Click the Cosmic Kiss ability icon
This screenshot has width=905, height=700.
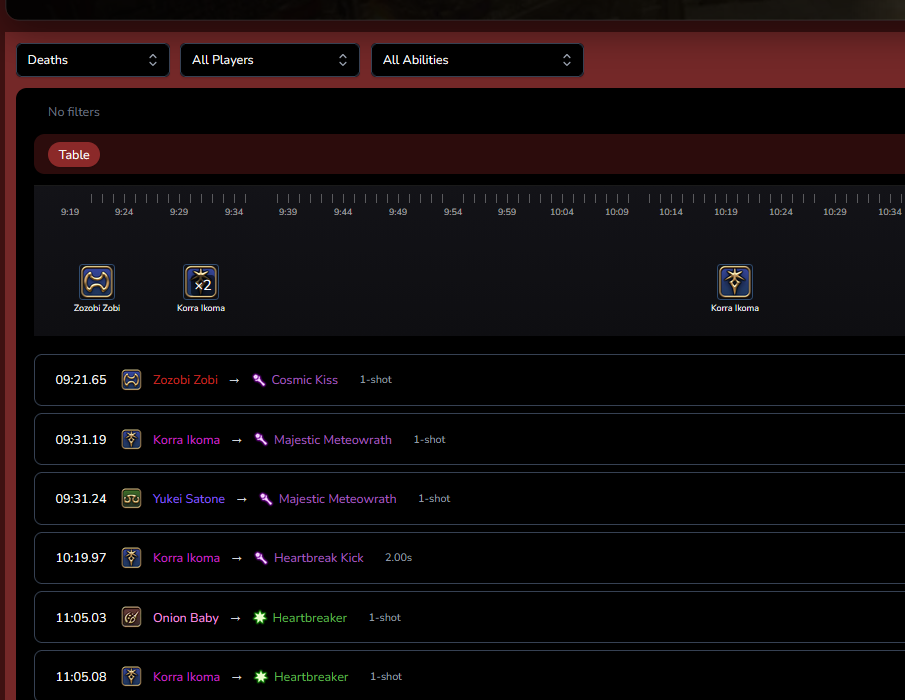[259, 380]
